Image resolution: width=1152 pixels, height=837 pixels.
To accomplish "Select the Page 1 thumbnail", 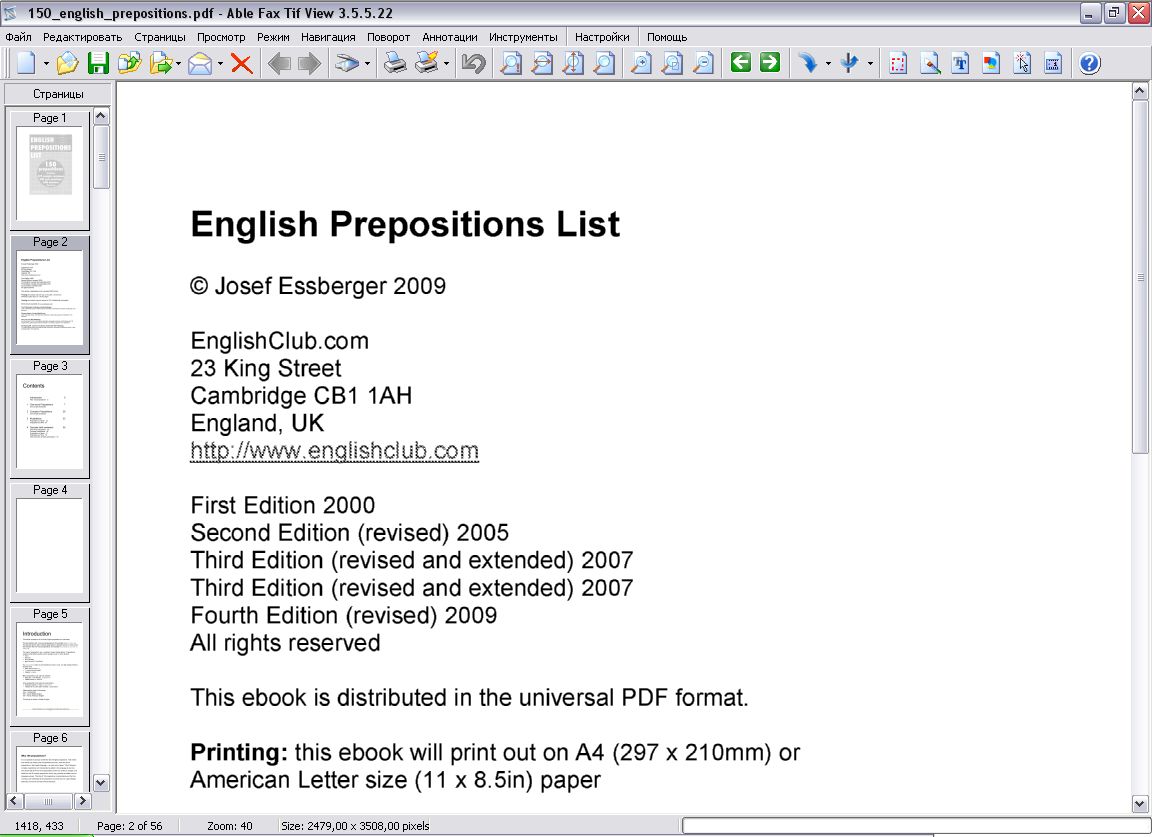I will pos(50,168).
